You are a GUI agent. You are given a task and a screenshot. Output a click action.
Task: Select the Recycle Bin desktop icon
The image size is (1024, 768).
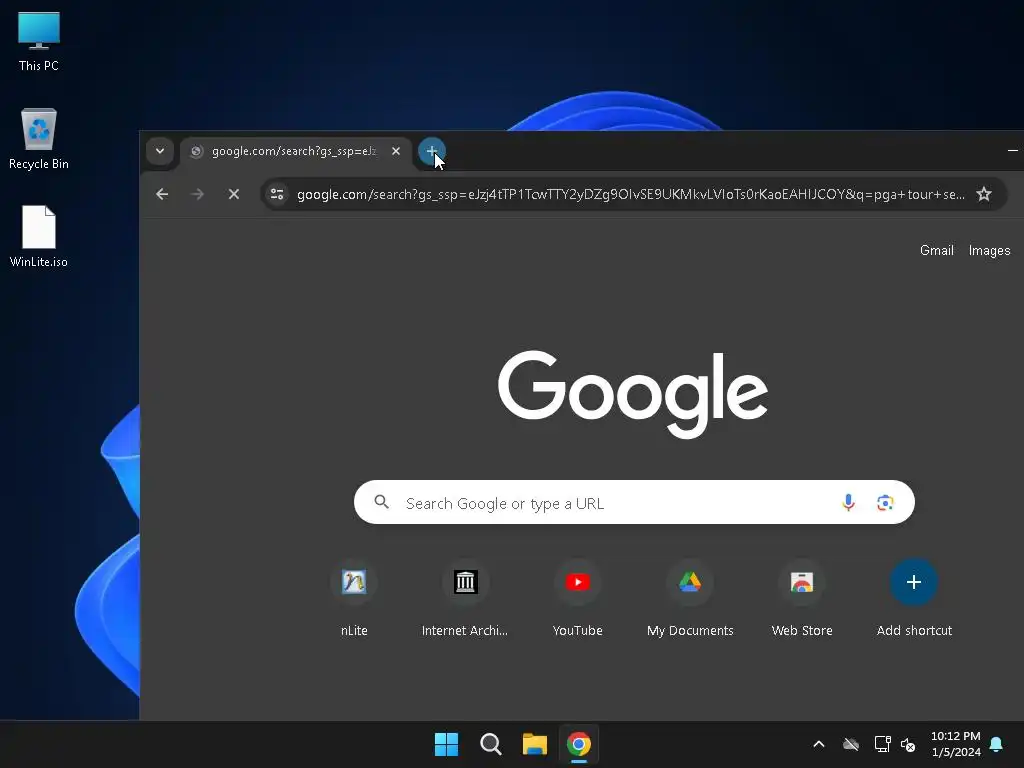[39, 139]
